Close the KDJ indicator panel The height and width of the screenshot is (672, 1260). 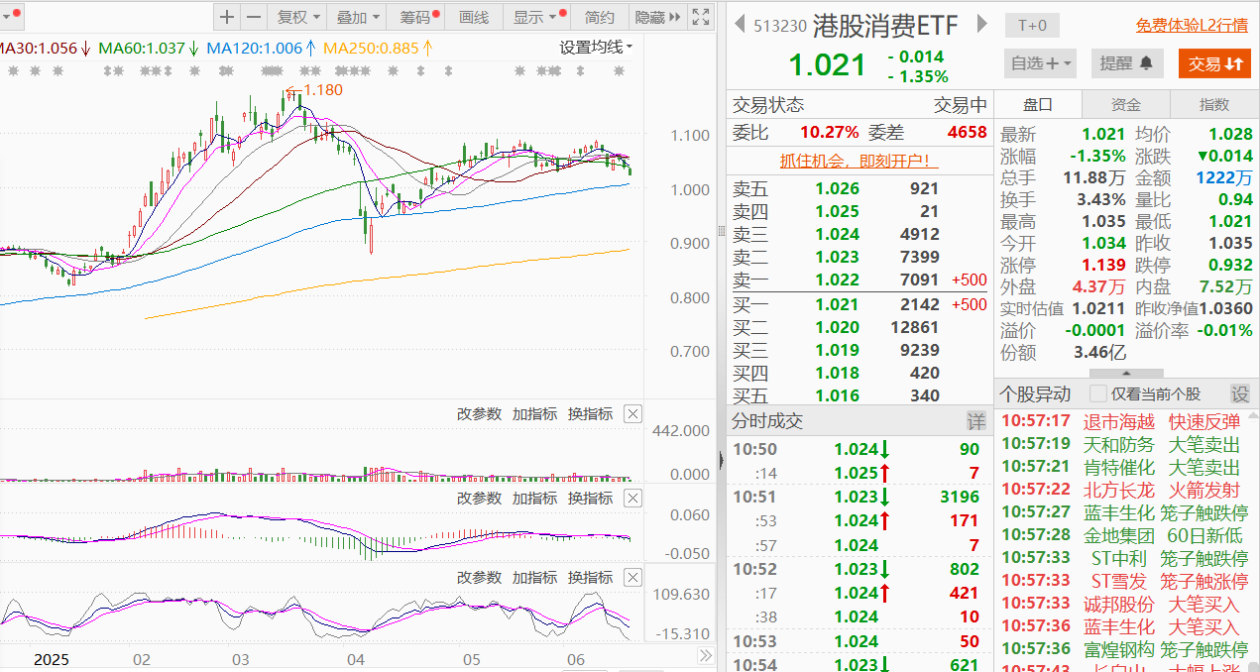[632, 578]
